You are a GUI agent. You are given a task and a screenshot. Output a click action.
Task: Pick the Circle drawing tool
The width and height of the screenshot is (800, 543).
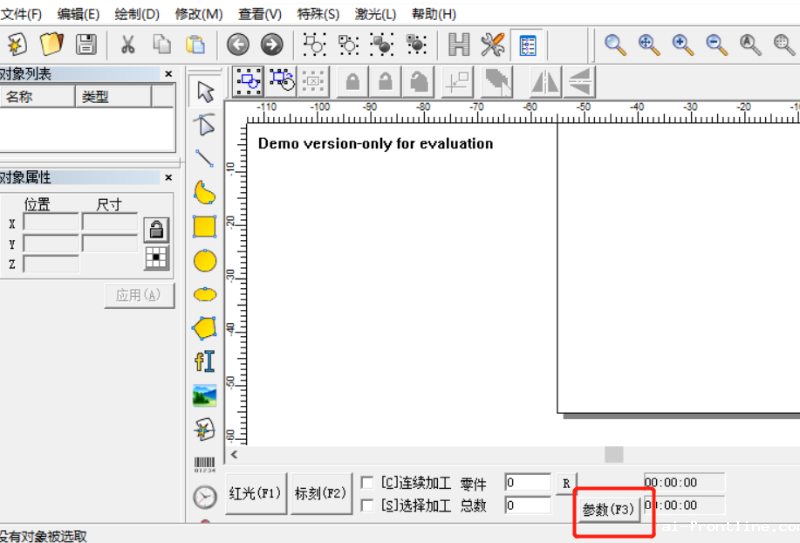click(x=205, y=260)
